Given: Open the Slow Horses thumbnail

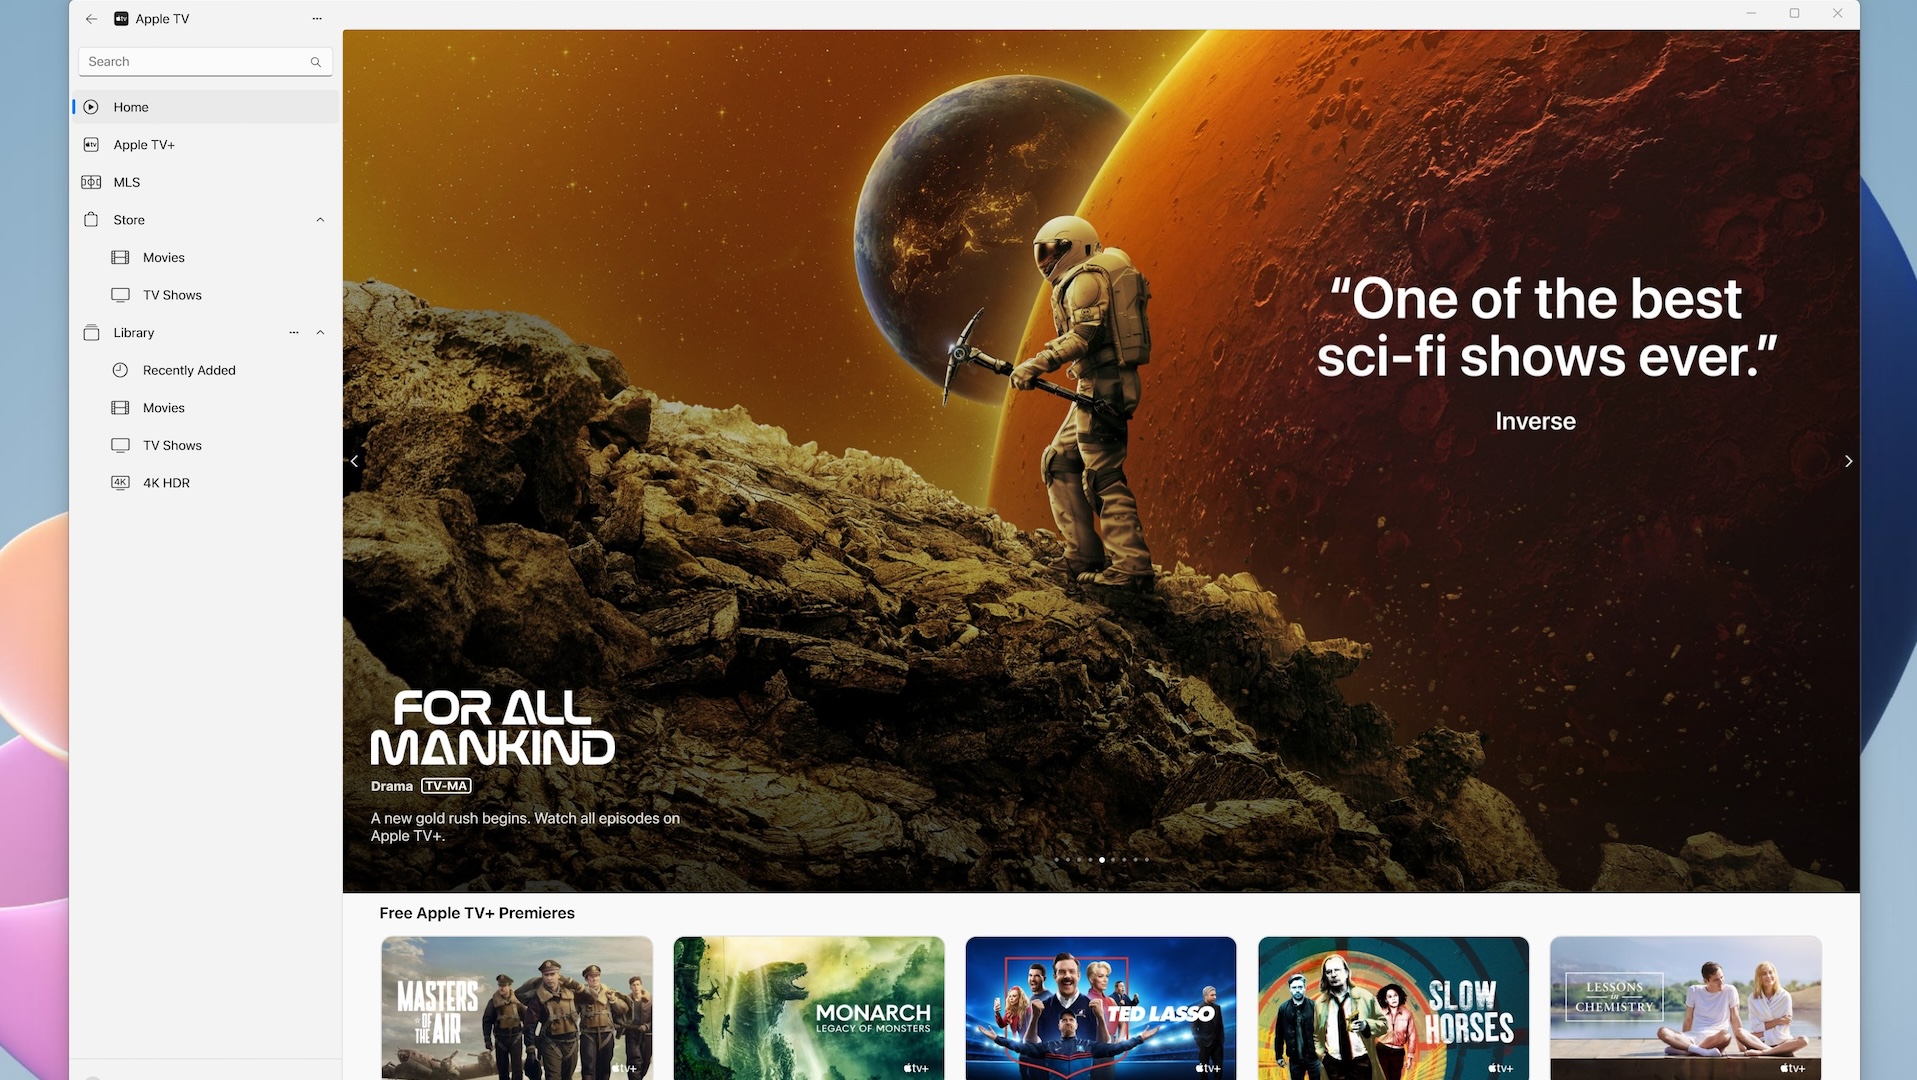Looking at the screenshot, I should [1393, 1008].
